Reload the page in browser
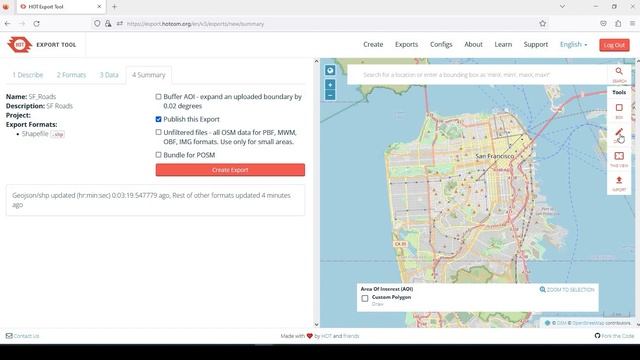 pyautogui.click(x=36, y=24)
